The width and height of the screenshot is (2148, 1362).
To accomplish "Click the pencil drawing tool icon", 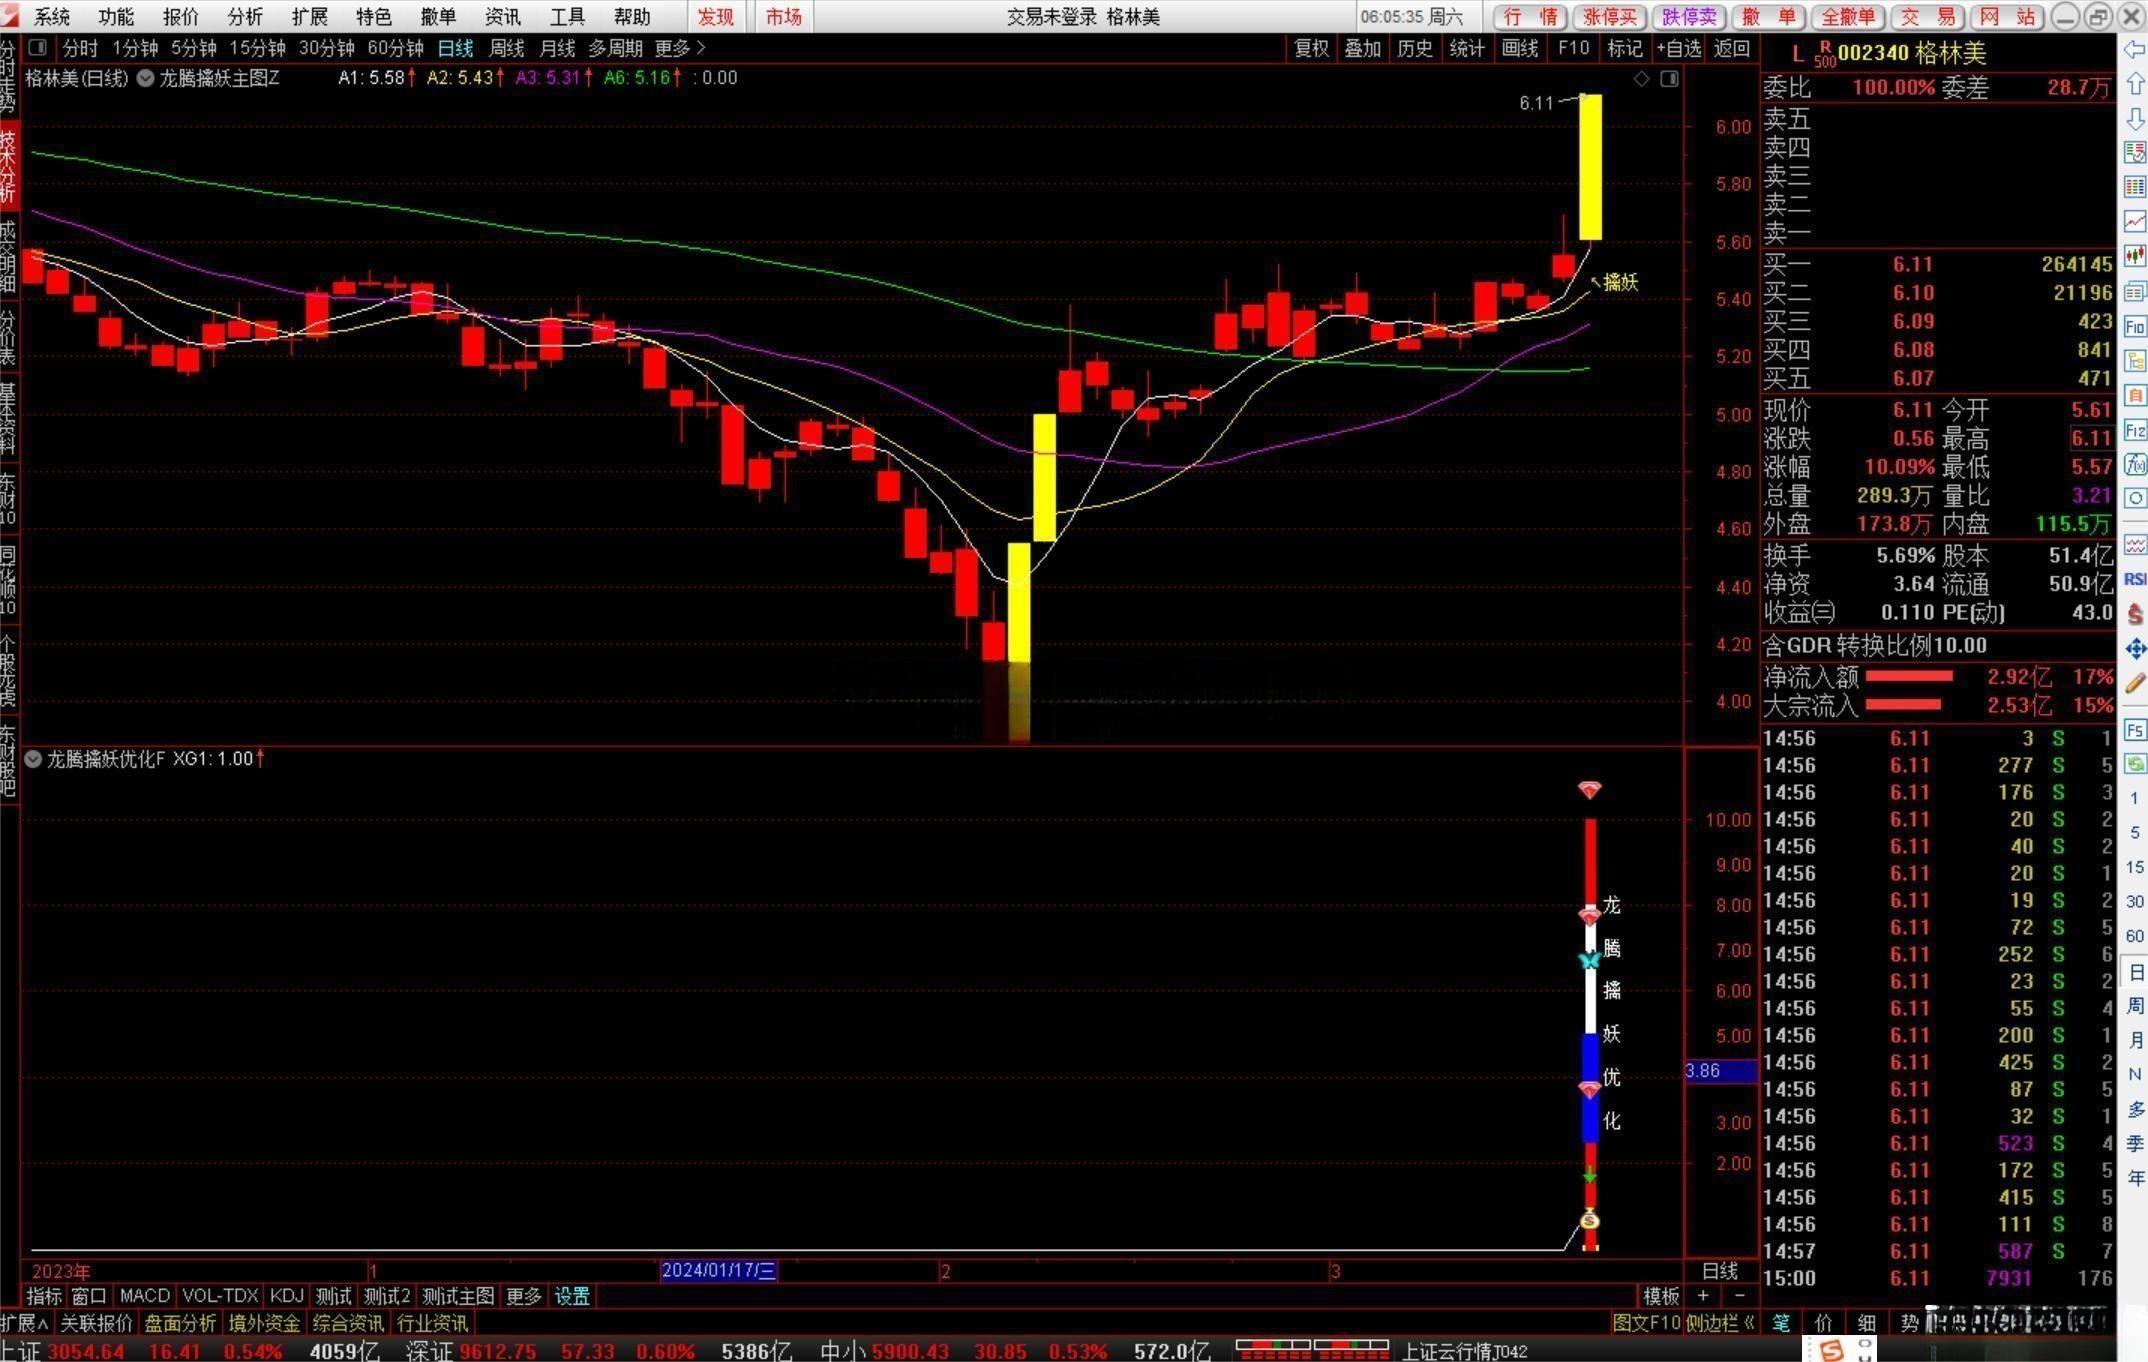I will pyautogui.click(x=2135, y=683).
